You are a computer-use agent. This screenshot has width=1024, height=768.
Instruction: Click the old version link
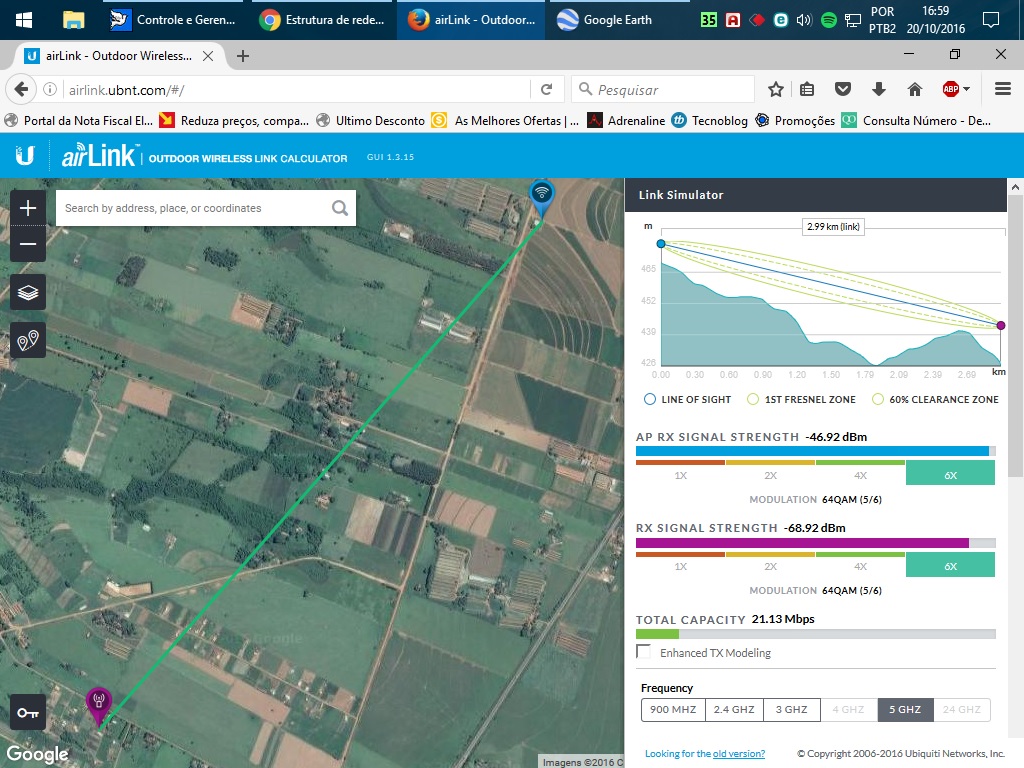(738, 754)
